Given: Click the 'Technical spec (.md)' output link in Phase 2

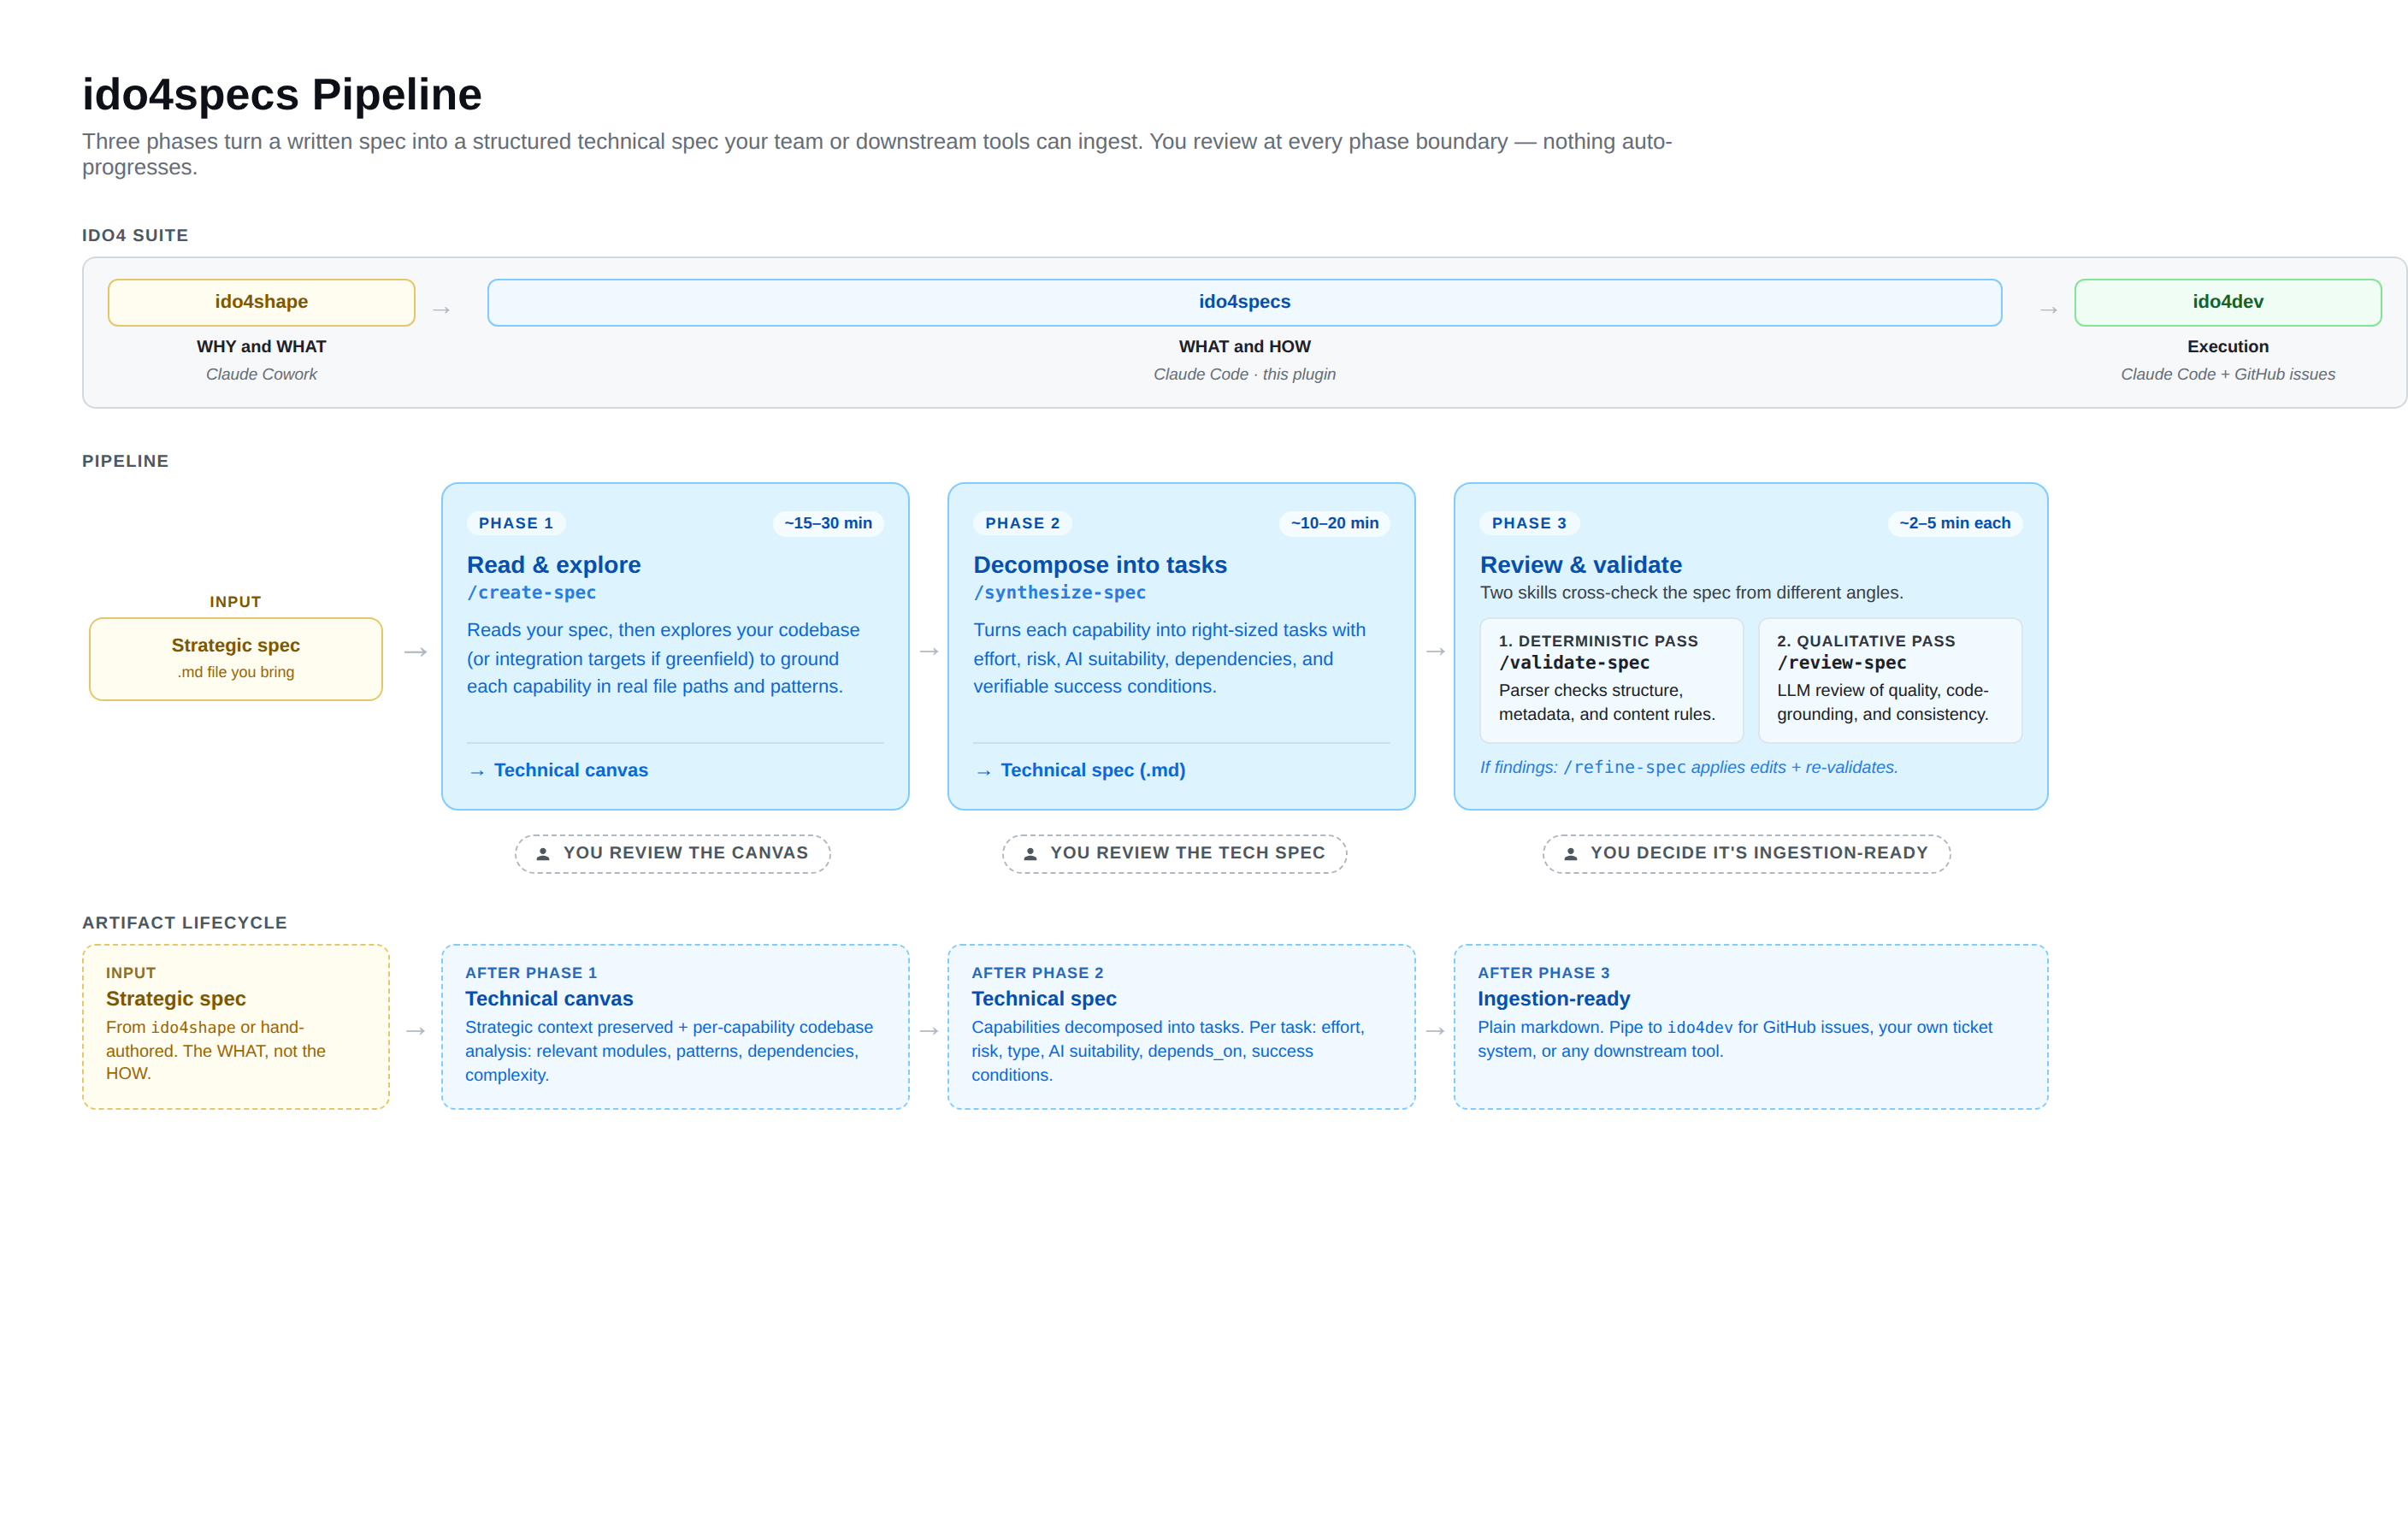Looking at the screenshot, I should point(1093,771).
